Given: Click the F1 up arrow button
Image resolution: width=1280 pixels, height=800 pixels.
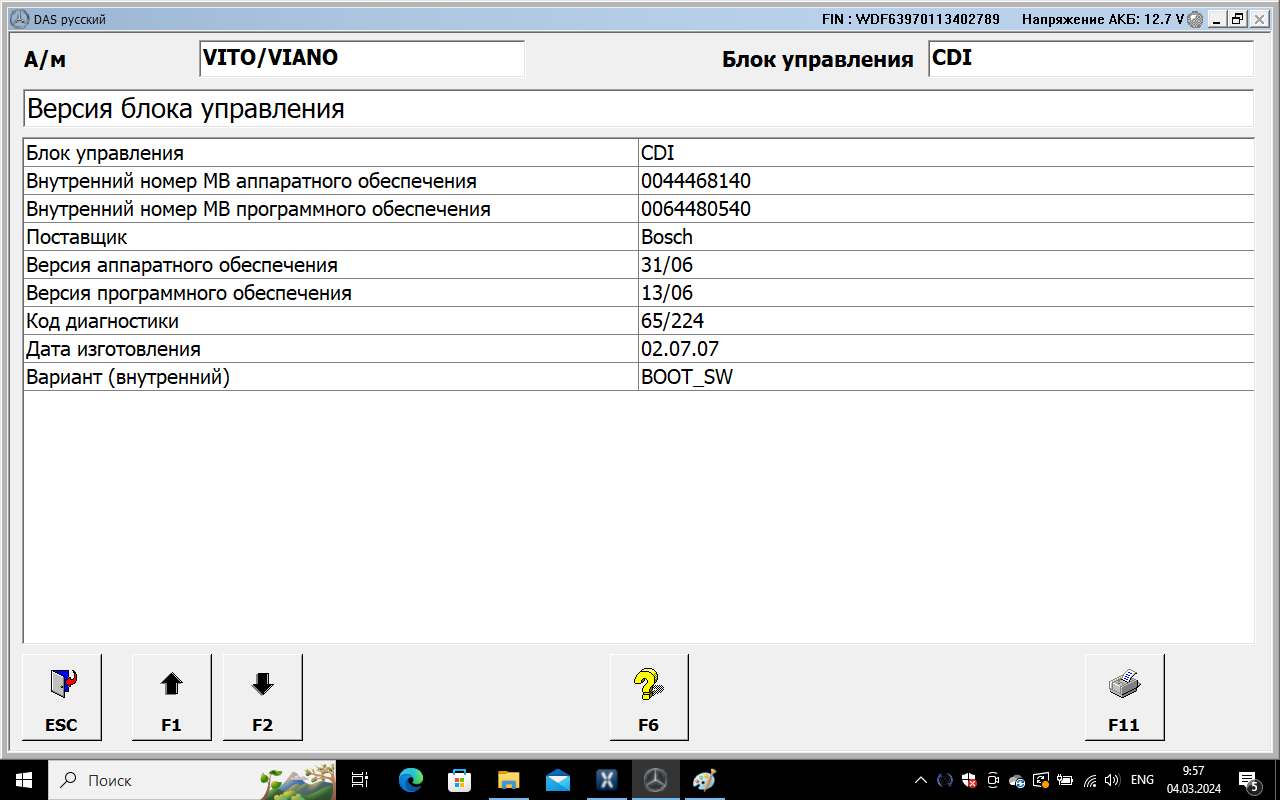Looking at the screenshot, I should click(x=171, y=697).
